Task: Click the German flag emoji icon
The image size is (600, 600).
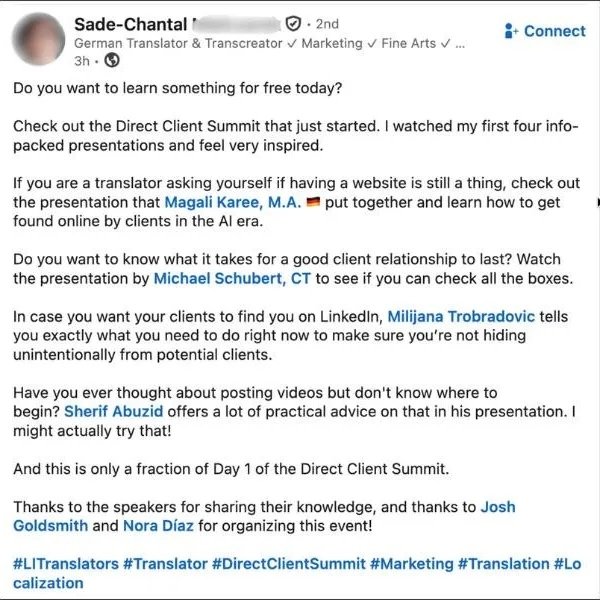Action: point(313,202)
